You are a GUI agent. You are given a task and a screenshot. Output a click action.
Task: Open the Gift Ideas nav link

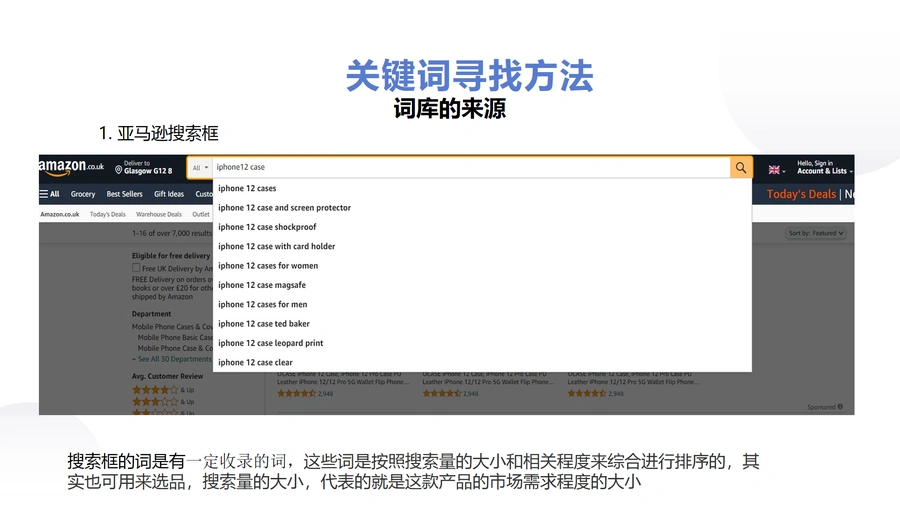pyautogui.click(x=169, y=194)
